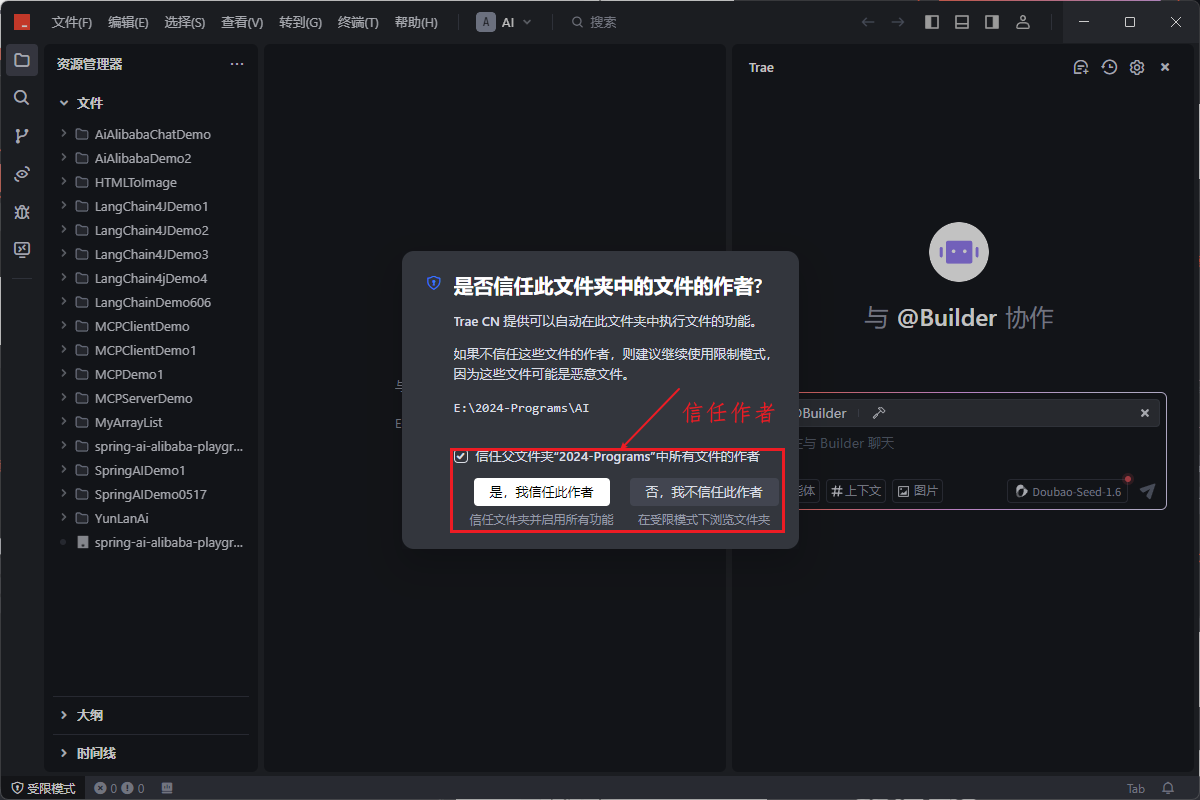This screenshot has height=800, width=1200.
Task: Expand the AiAlibabaChatDemo folder
Action: click(64, 134)
